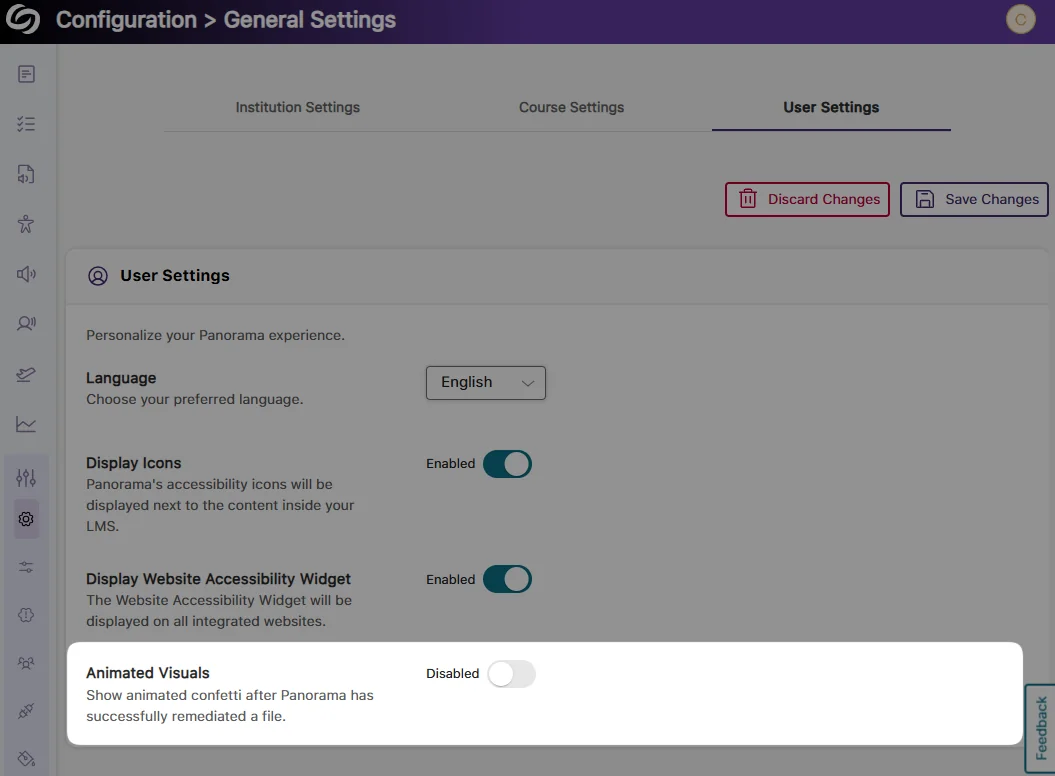Click the Panorama logo in the header

click(22, 20)
